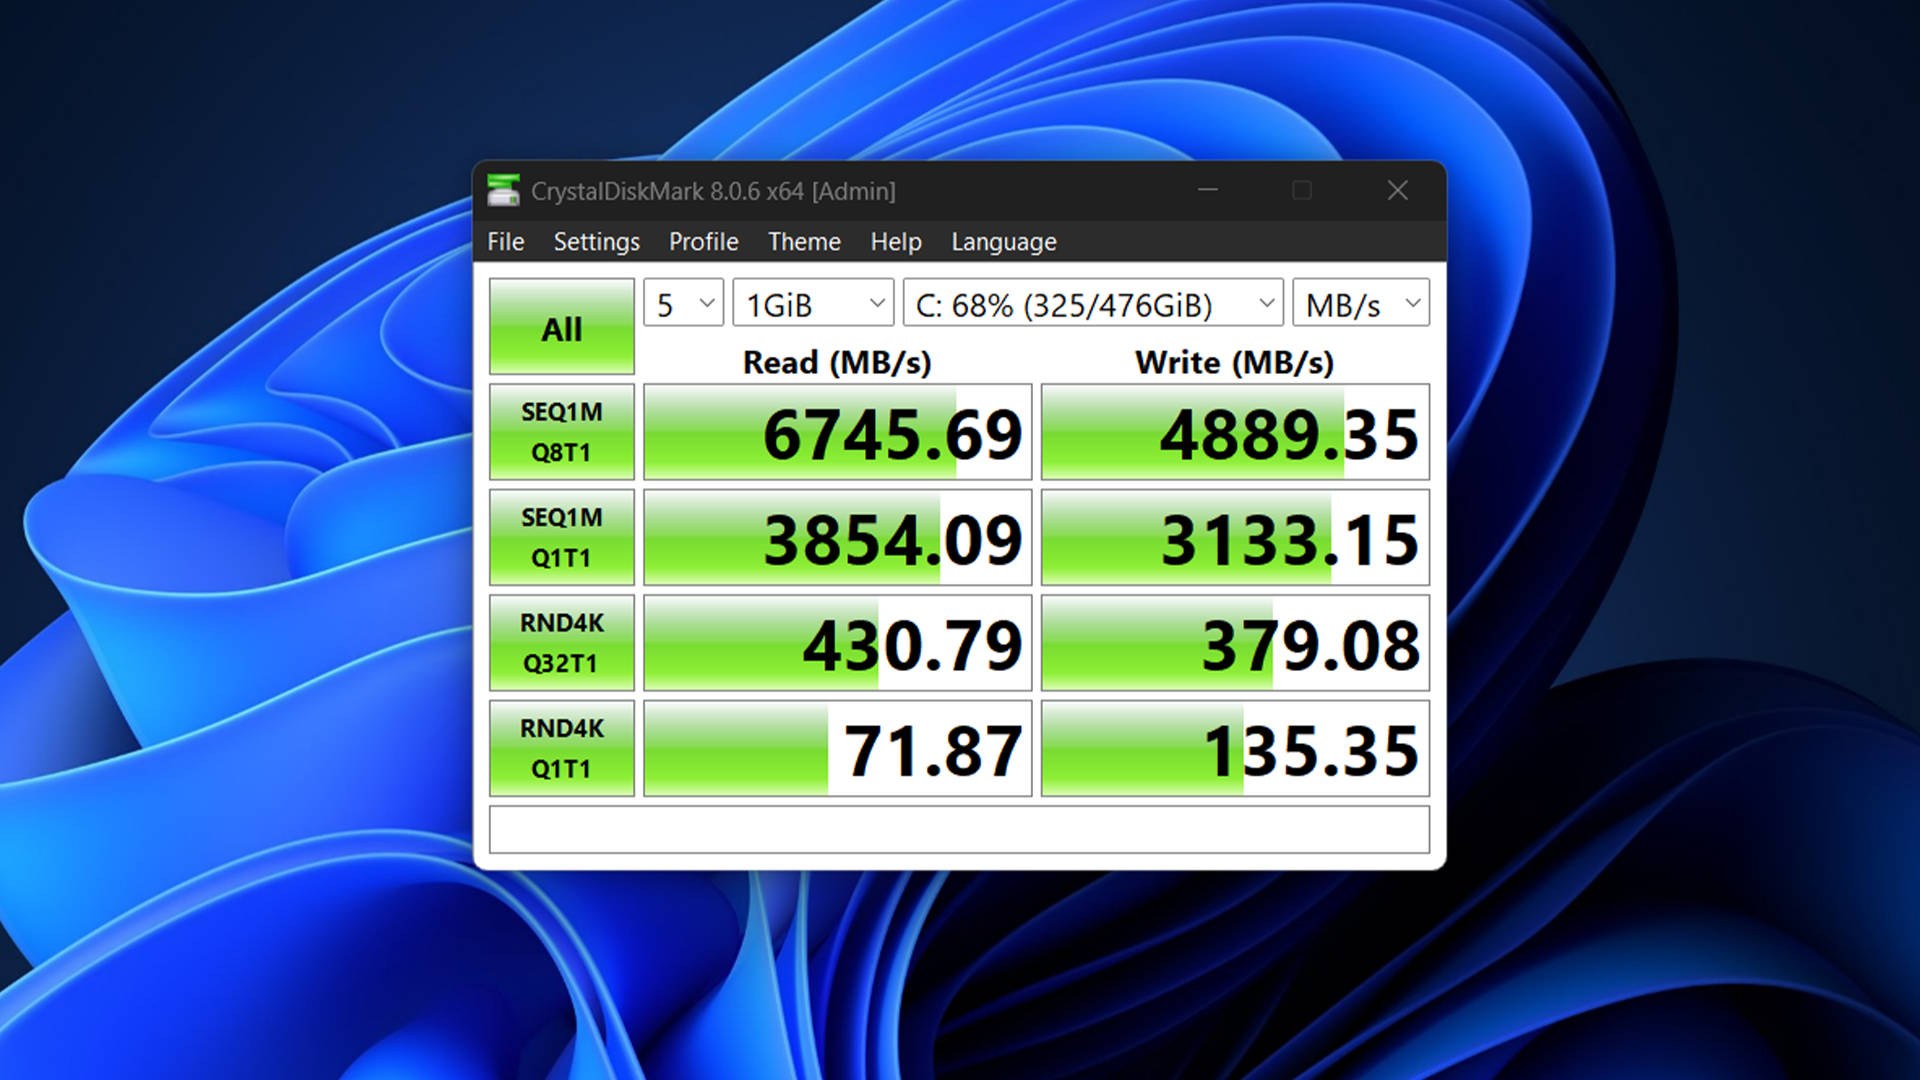This screenshot has height=1080, width=1920.
Task: Click the 430.79 random read result
Action: [838, 643]
